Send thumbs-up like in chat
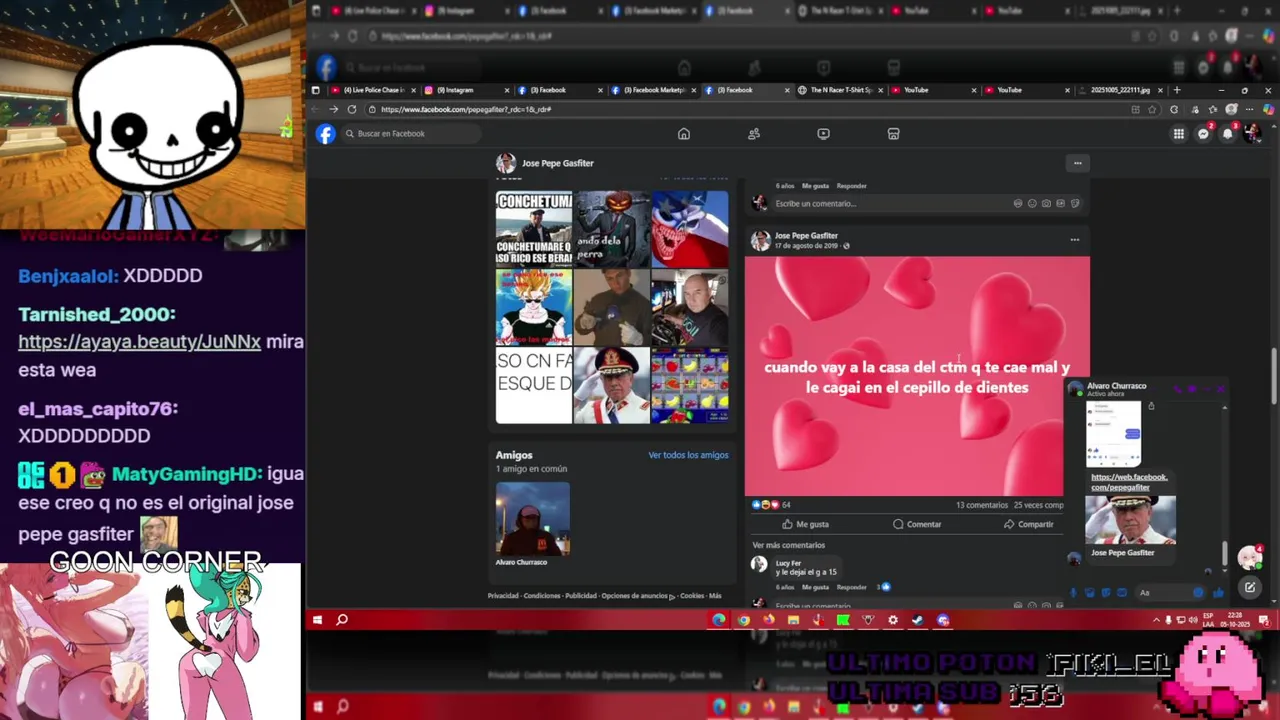This screenshot has width=1280, height=720. tap(1218, 592)
